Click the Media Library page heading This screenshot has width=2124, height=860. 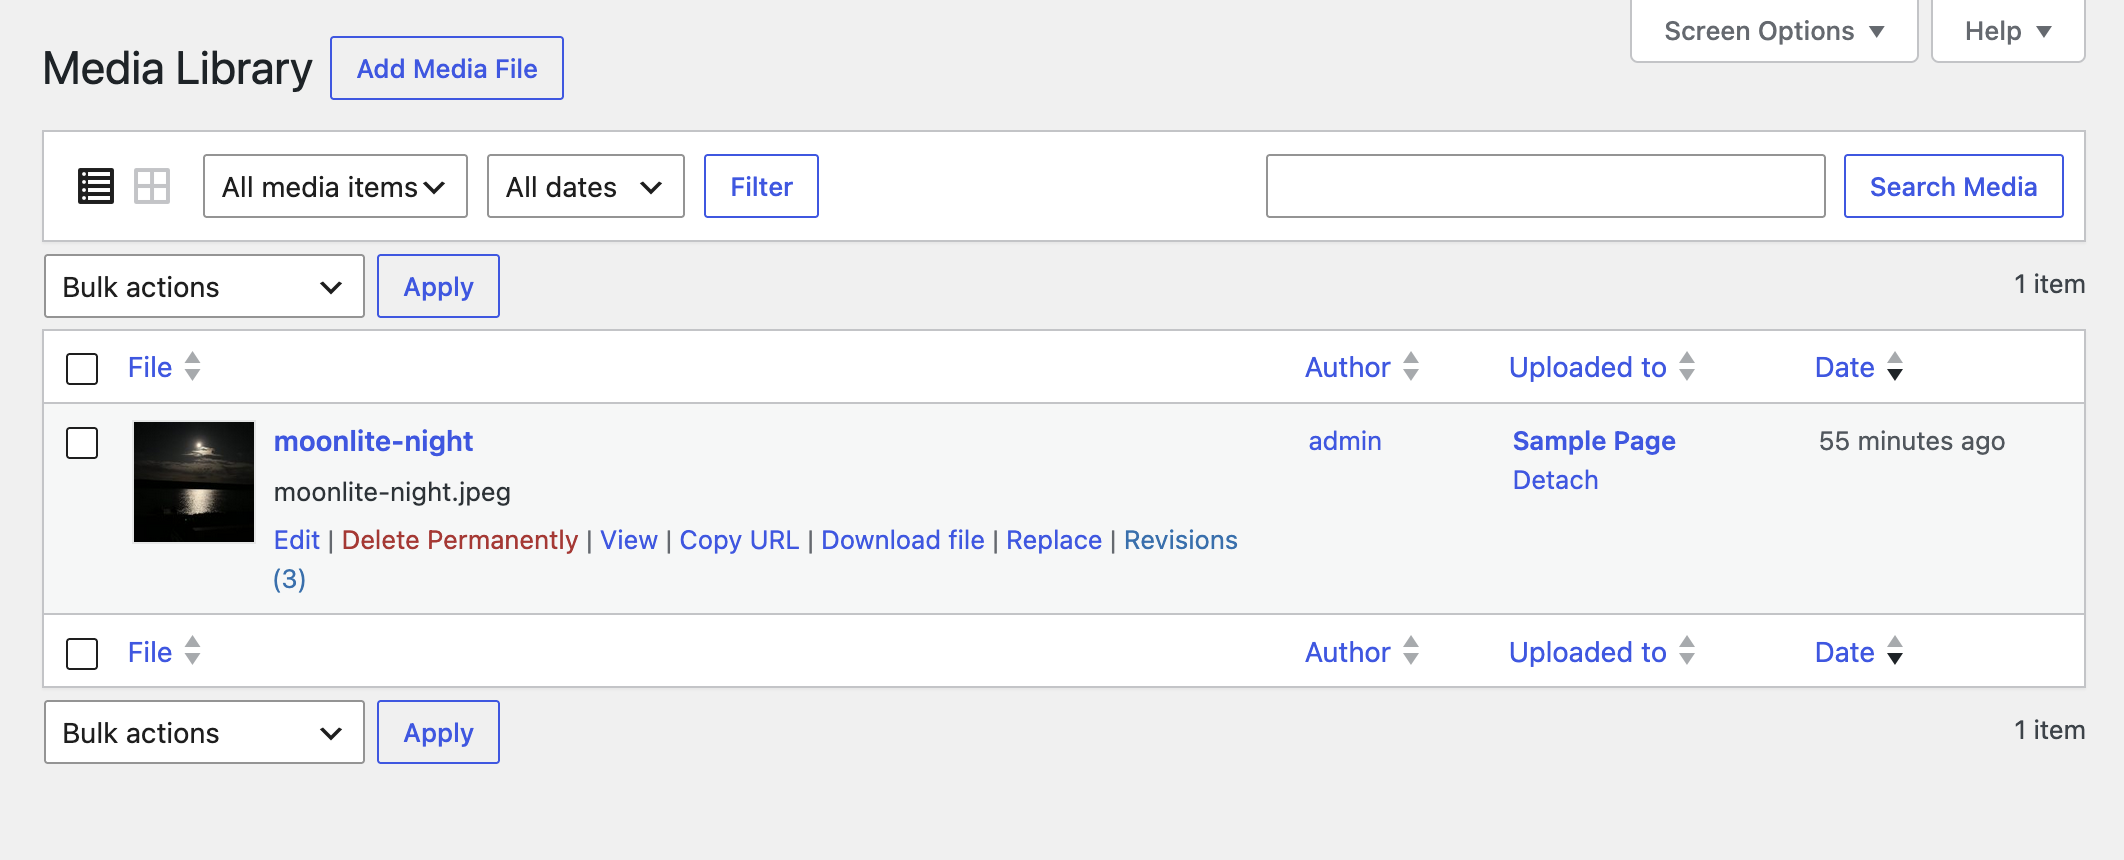coord(178,68)
